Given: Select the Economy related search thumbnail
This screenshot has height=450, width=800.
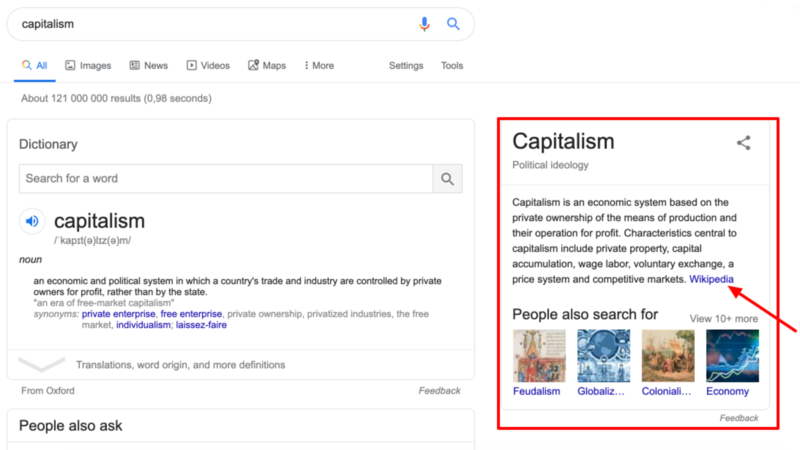Looking at the screenshot, I should coord(732,357).
